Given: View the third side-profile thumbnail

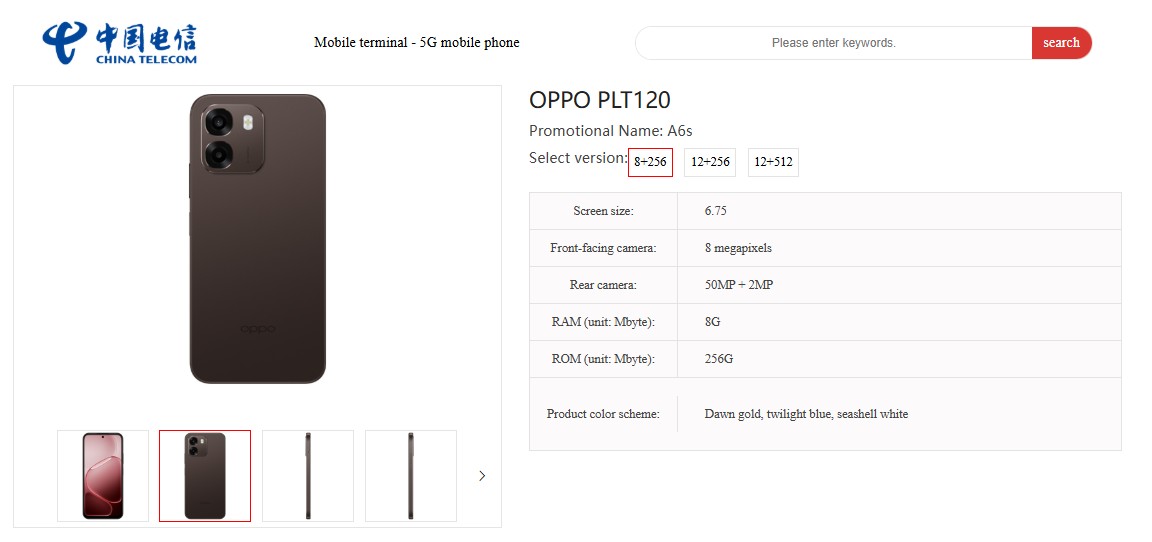Looking at the screenshot, I should (x=308, y=476).
